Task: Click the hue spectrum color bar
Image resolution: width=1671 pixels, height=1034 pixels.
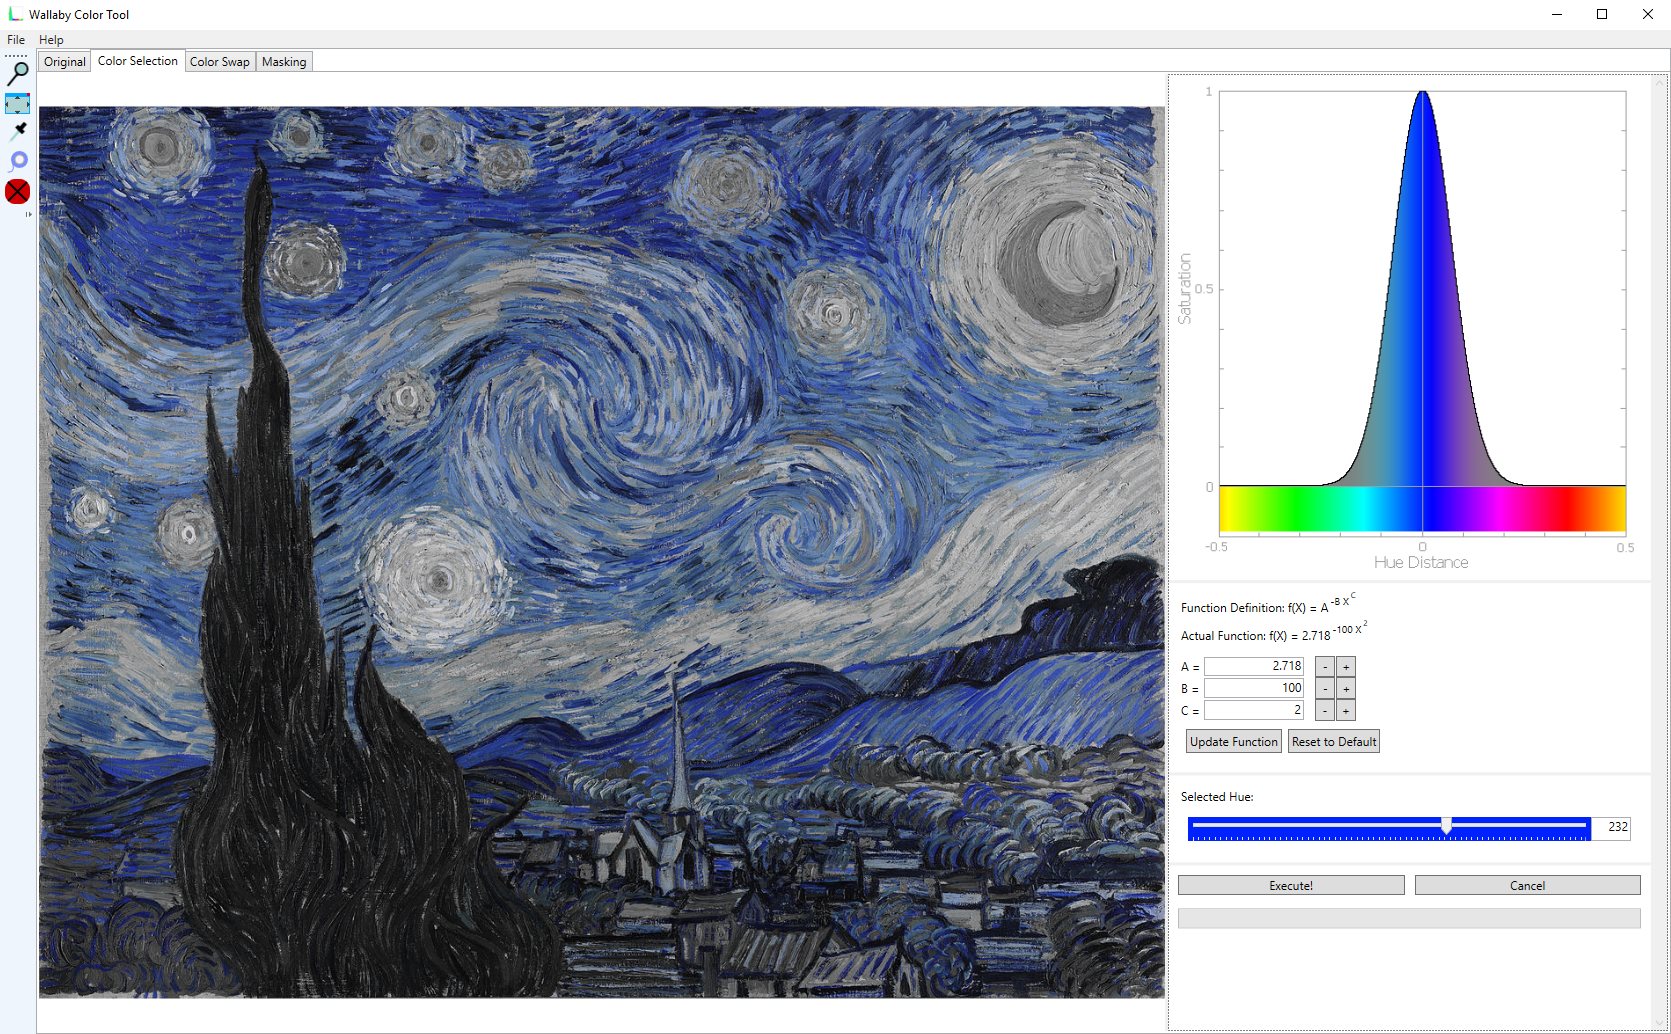Action: click(x=1422, y=509)
